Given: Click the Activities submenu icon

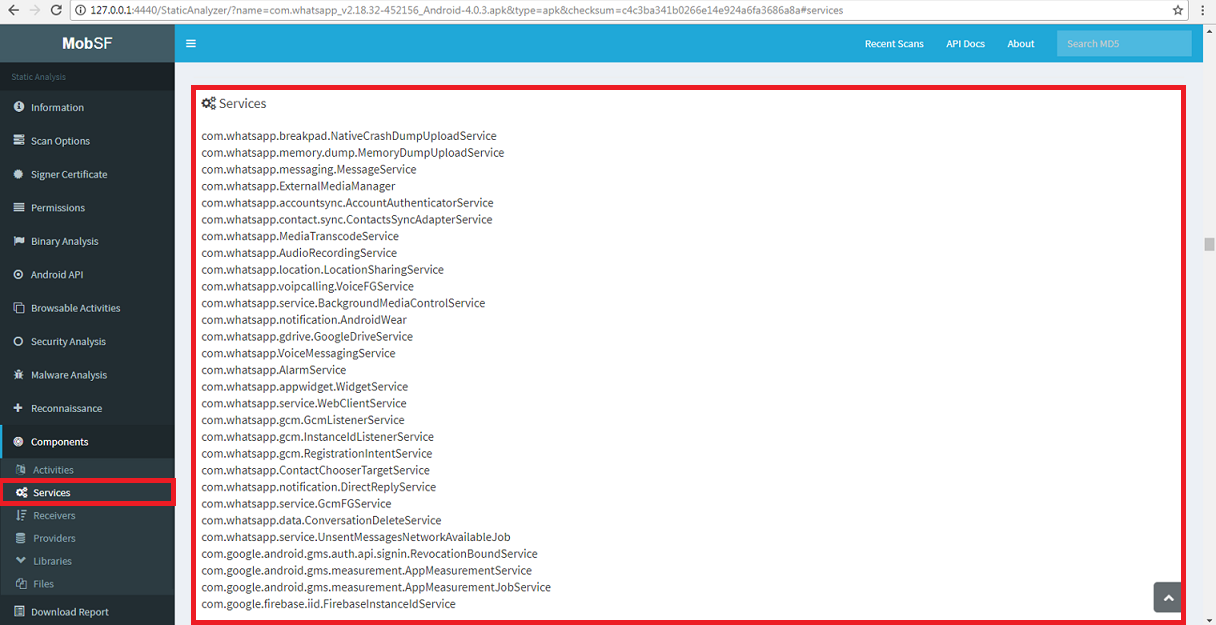Looking at the screenshot, I should [x=22, y=469].
